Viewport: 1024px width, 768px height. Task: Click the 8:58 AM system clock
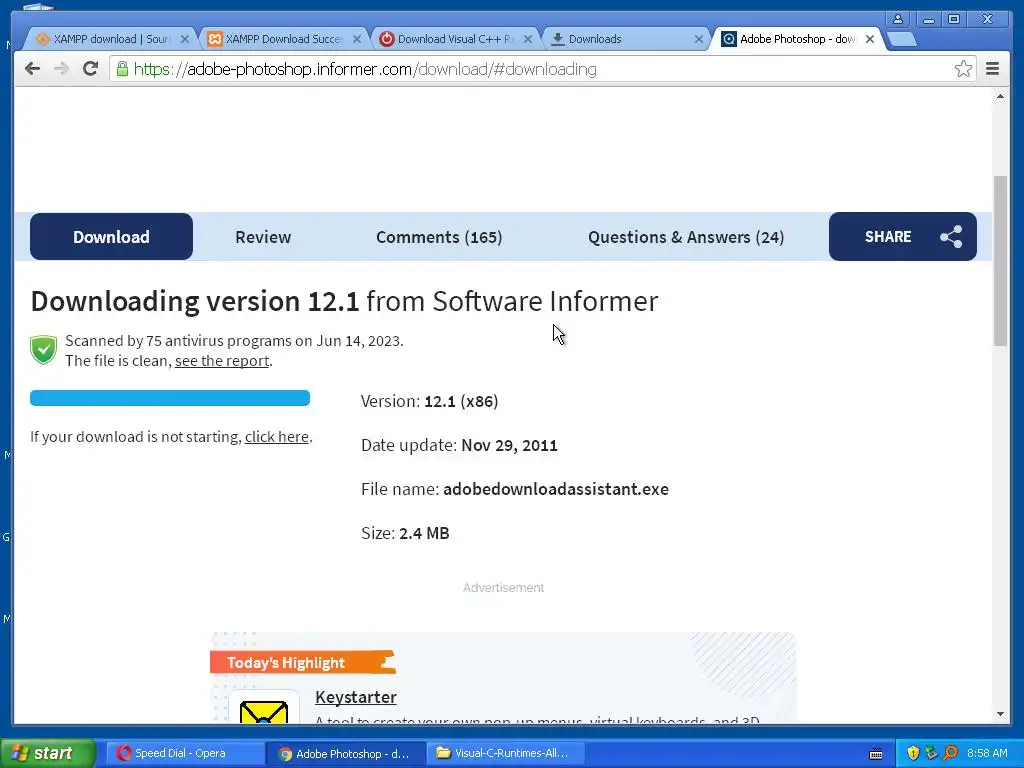point(987,753)
